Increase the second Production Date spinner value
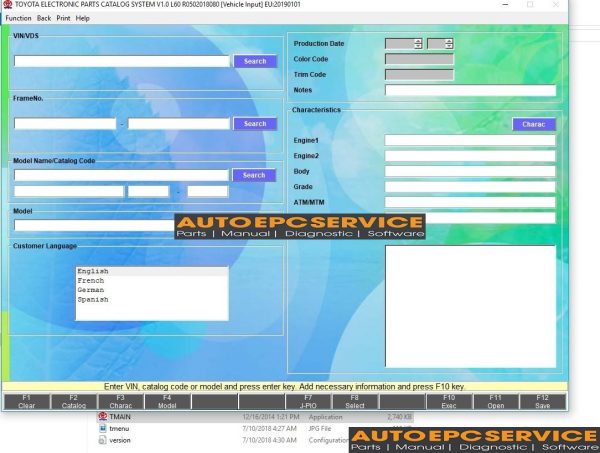The width and height of the screenshot is (600, 453). (x=449, y=41)
